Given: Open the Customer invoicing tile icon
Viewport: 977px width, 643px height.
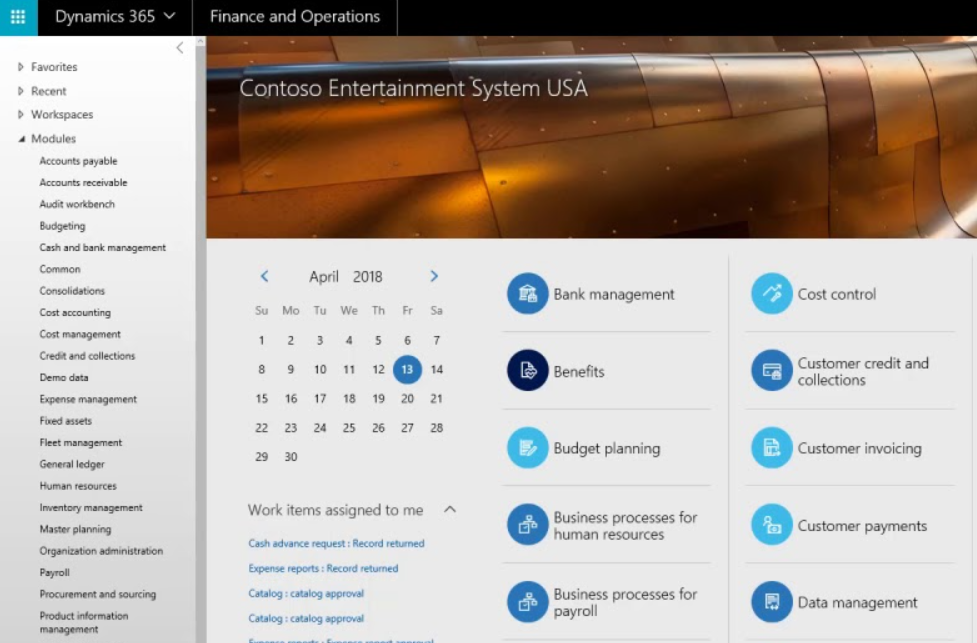Looking at the screenshot, I should coord(771,447).
